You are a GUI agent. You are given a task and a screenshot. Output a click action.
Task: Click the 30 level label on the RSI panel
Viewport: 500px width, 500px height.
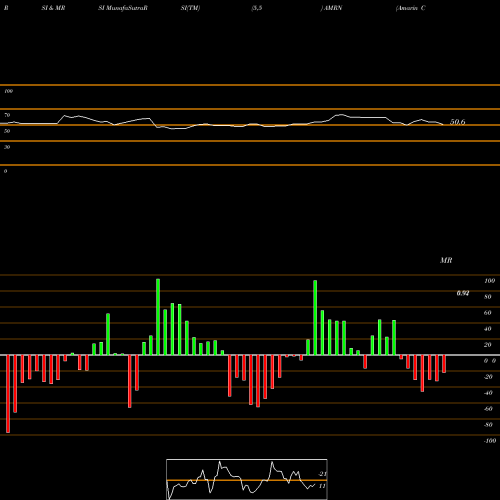tap(7, 147)
